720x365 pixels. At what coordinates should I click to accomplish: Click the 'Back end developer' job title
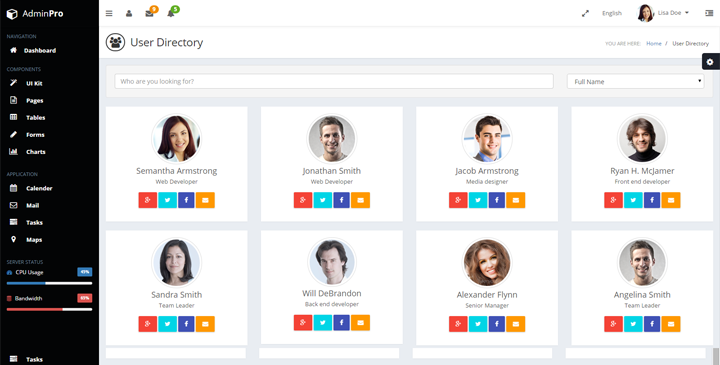click(332, 304)
